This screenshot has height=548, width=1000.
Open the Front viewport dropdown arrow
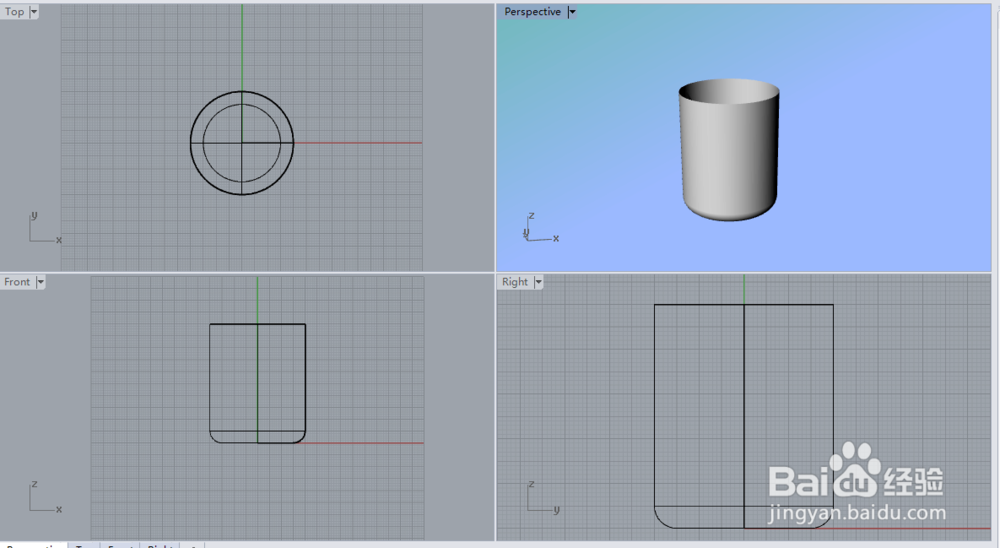point(40,282)
